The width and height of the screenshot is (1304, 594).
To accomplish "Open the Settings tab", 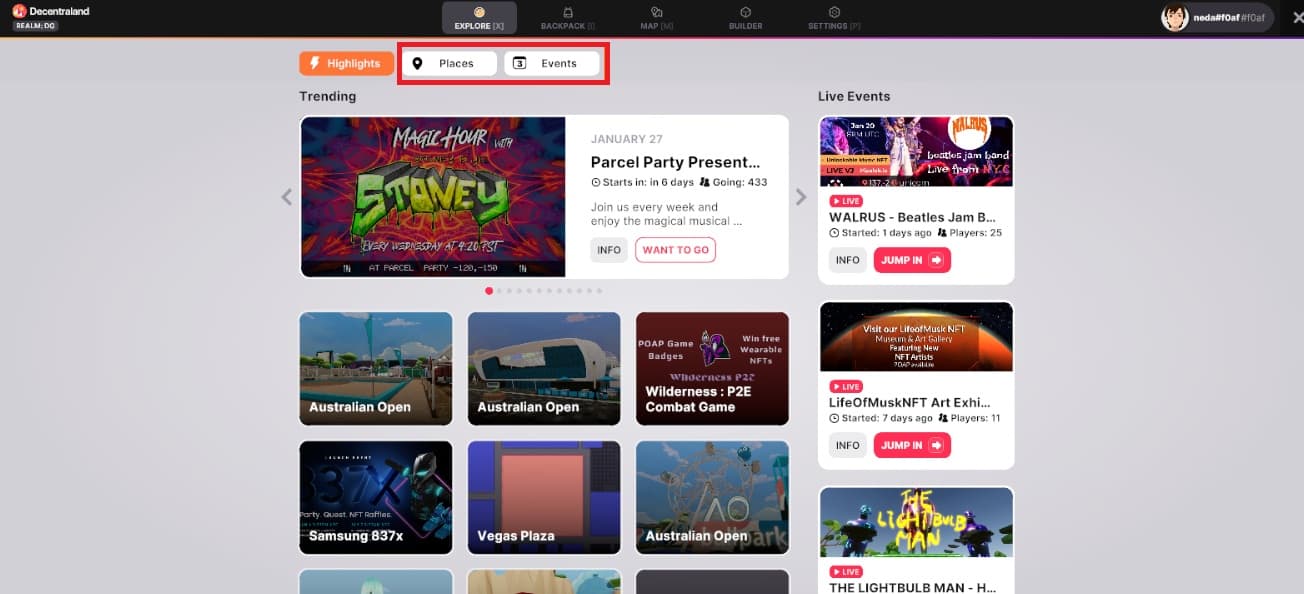I will tap(834, 17).
